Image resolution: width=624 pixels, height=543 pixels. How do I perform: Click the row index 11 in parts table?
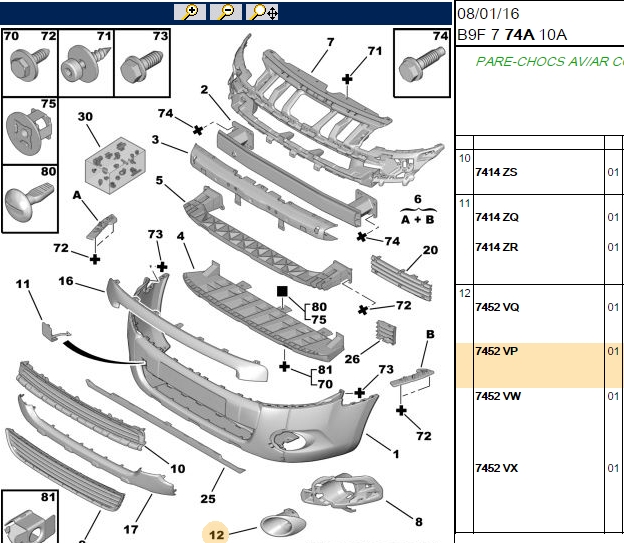coord(464,203)
